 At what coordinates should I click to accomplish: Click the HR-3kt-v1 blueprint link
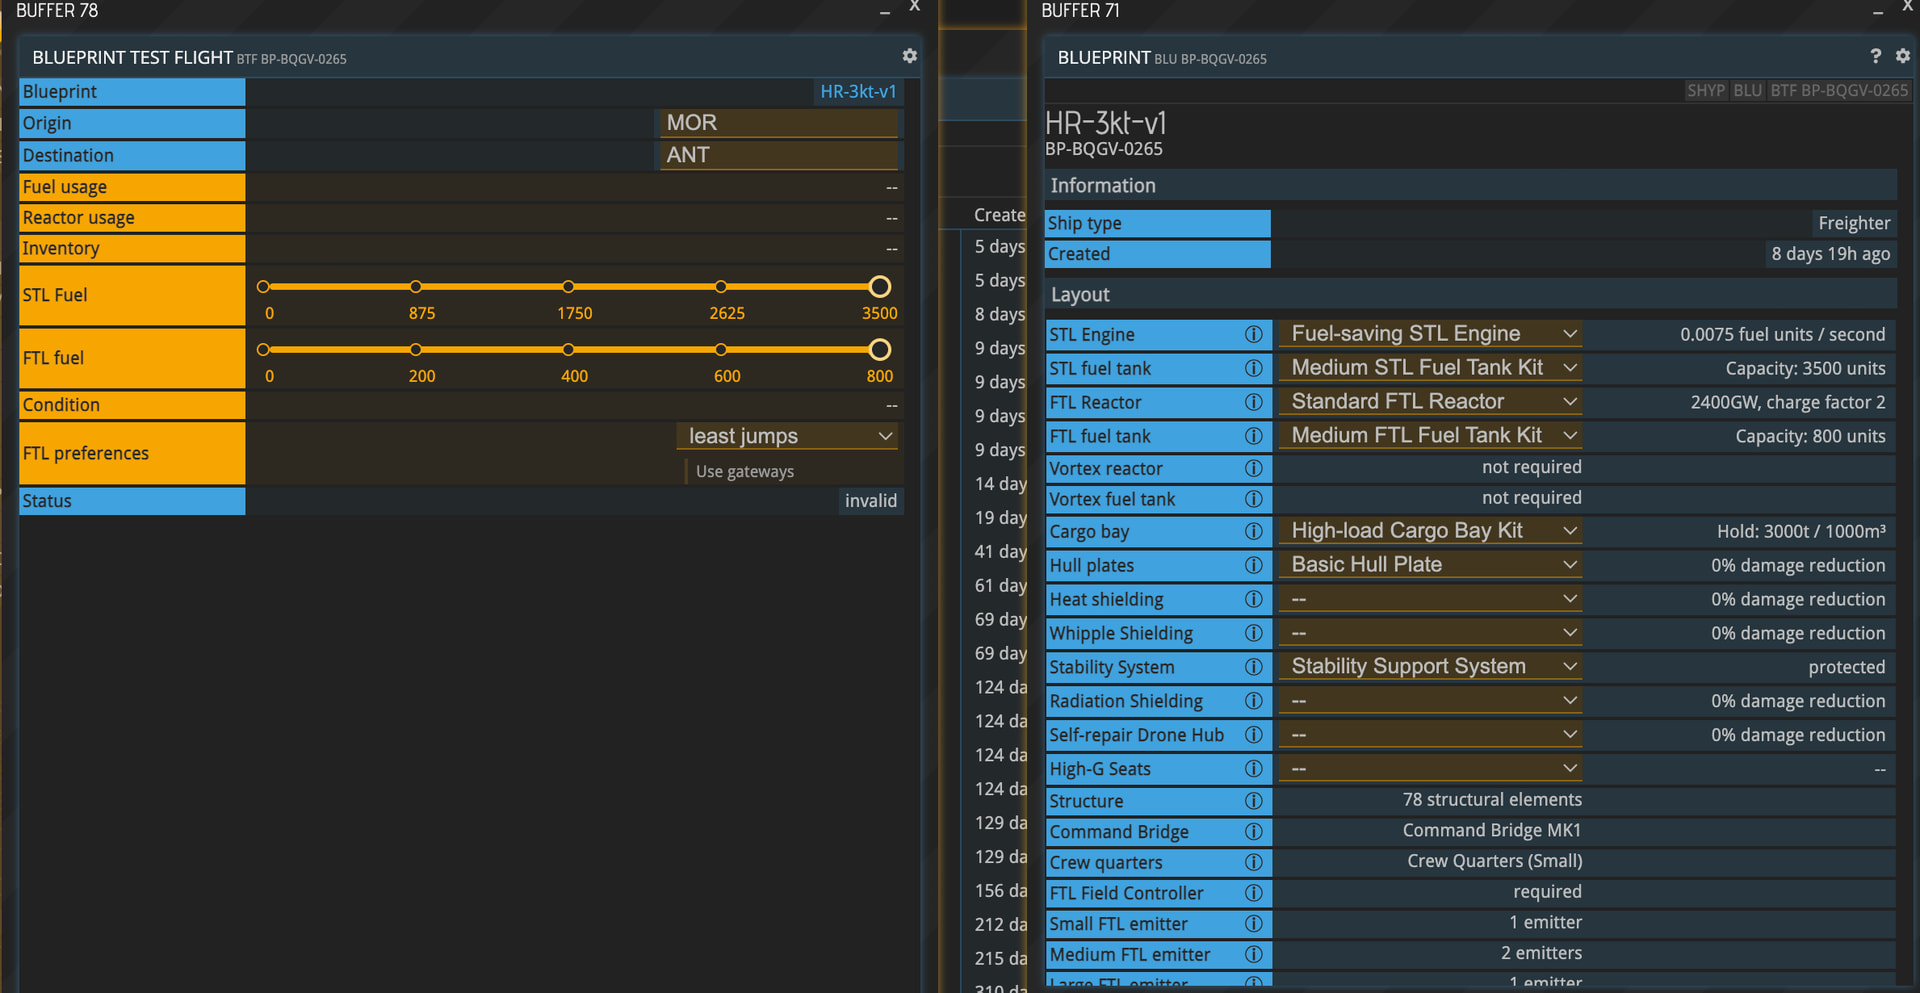(x=857, y=91)
